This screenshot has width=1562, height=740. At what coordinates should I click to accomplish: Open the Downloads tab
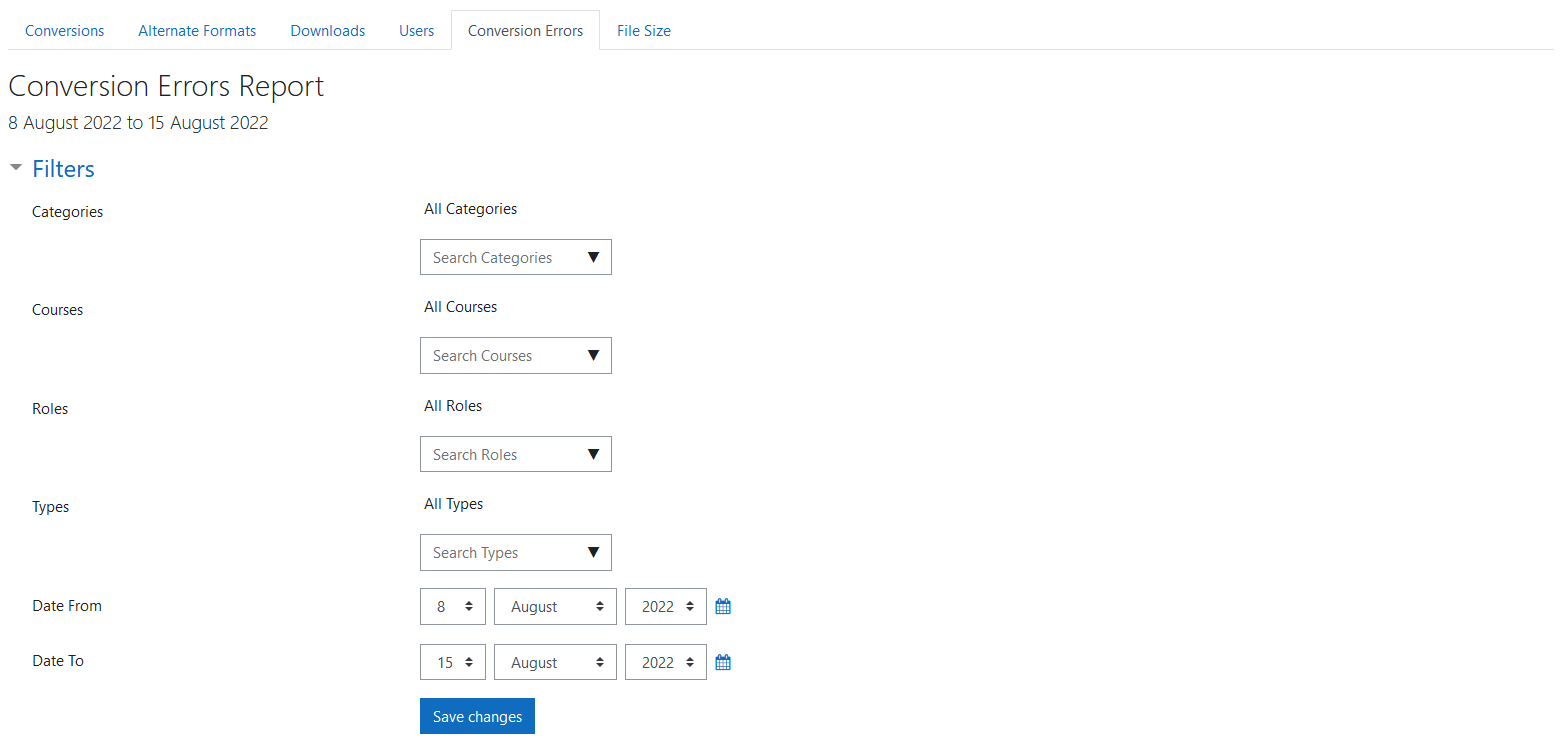[x=328, y=31]
